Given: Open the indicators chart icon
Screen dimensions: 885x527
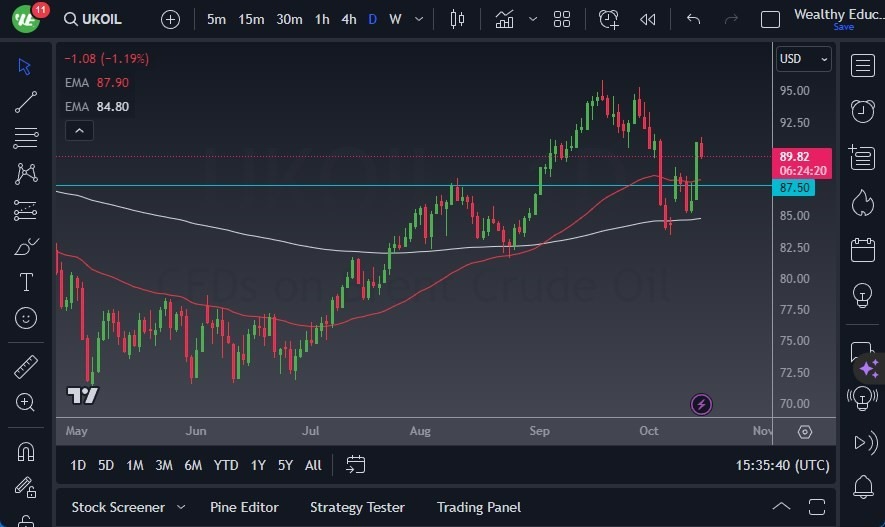Looking at the screenshot, I should pos(505,19).
